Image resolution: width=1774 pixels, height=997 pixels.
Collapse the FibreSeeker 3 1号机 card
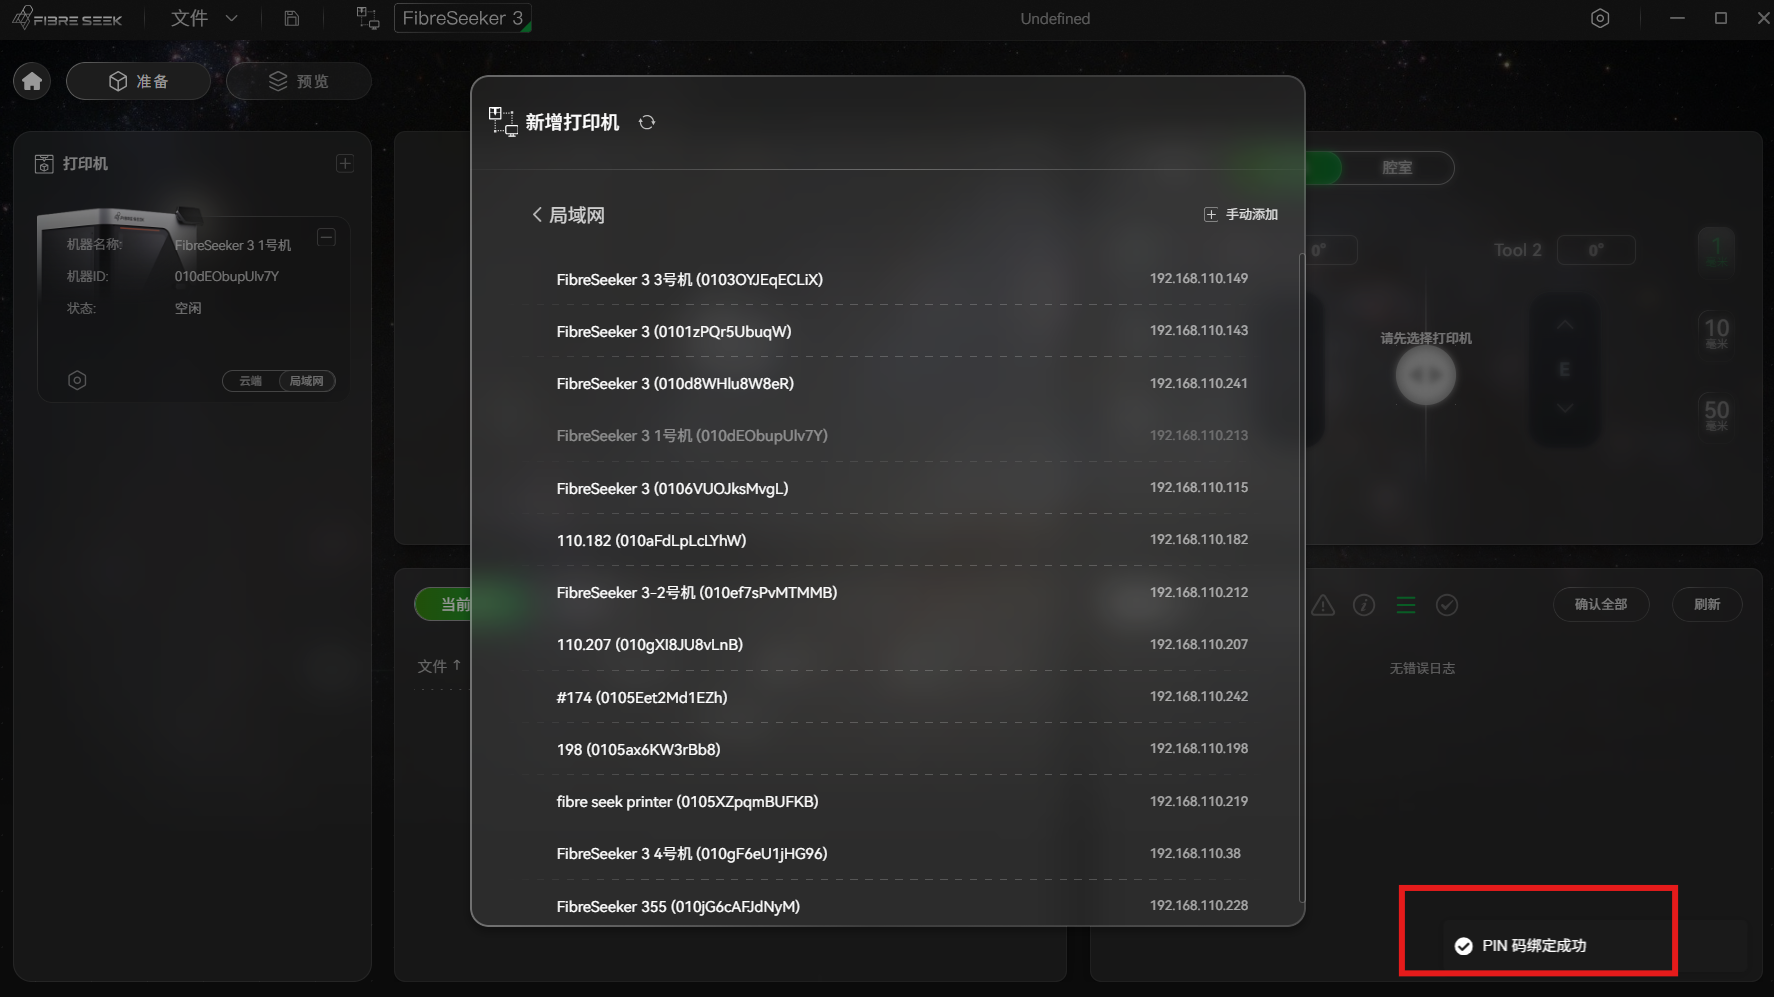coord(326,237)
